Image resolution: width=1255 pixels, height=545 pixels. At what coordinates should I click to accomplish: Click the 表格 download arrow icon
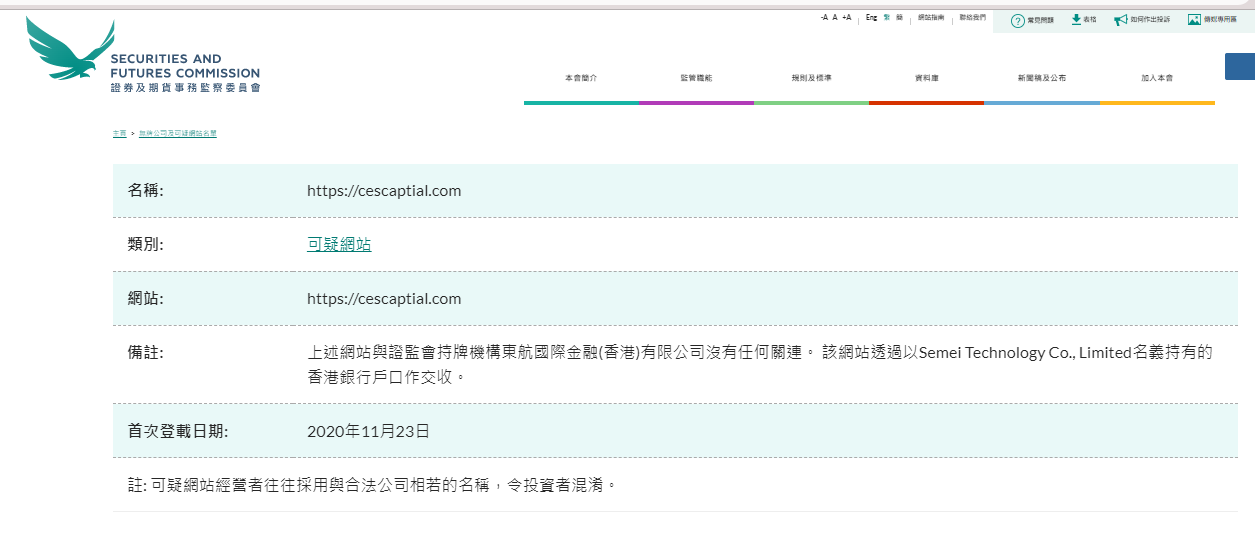pyautogui.click(x=1076, y=19)
